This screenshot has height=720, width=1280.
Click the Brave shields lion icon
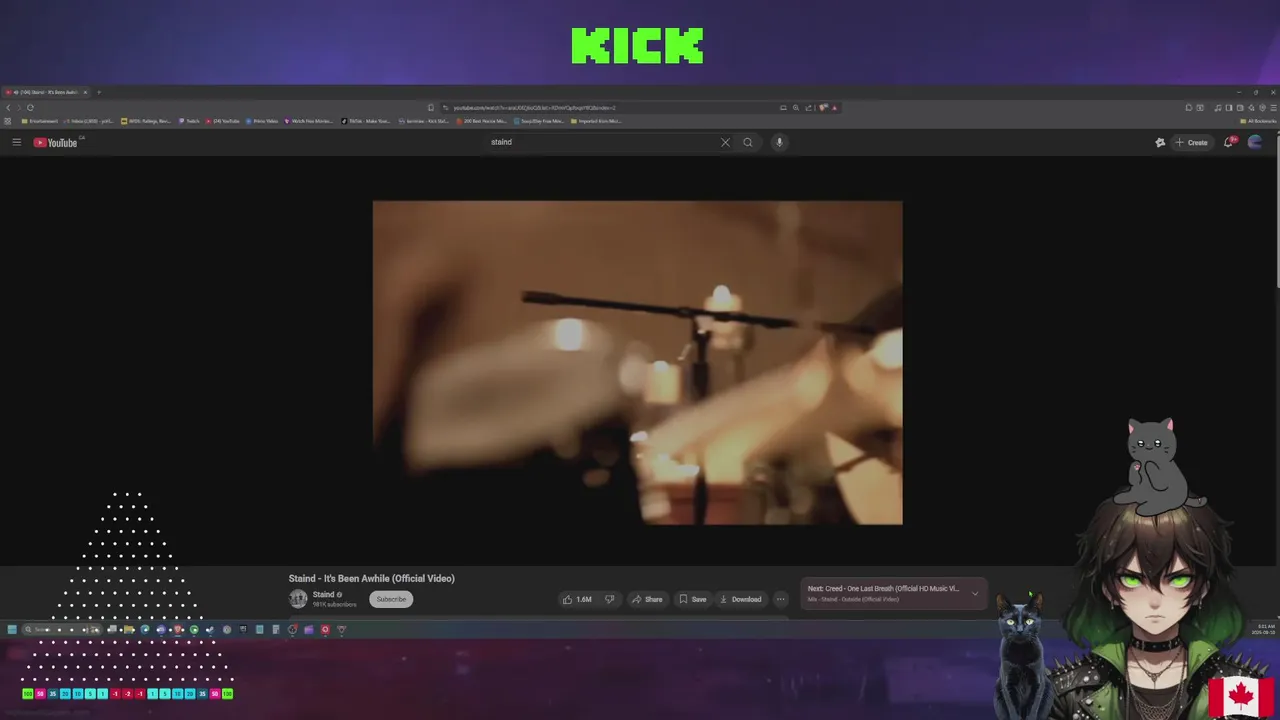point(823,107)
